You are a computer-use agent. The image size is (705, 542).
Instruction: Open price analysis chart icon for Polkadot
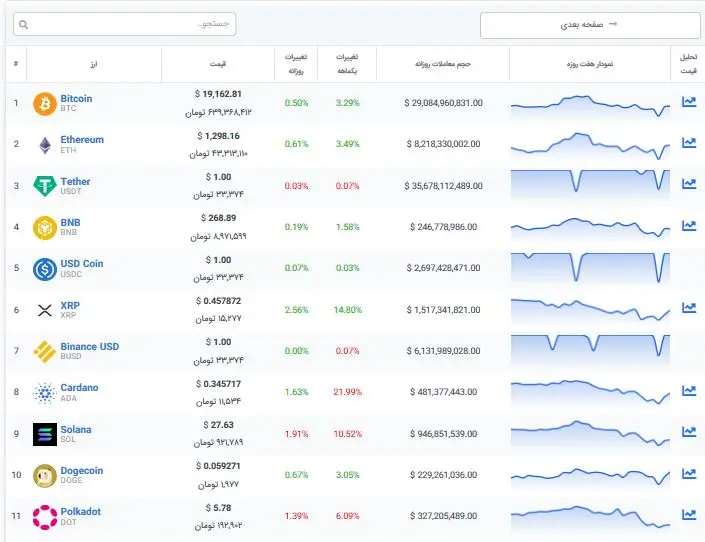tap(688, 516)
